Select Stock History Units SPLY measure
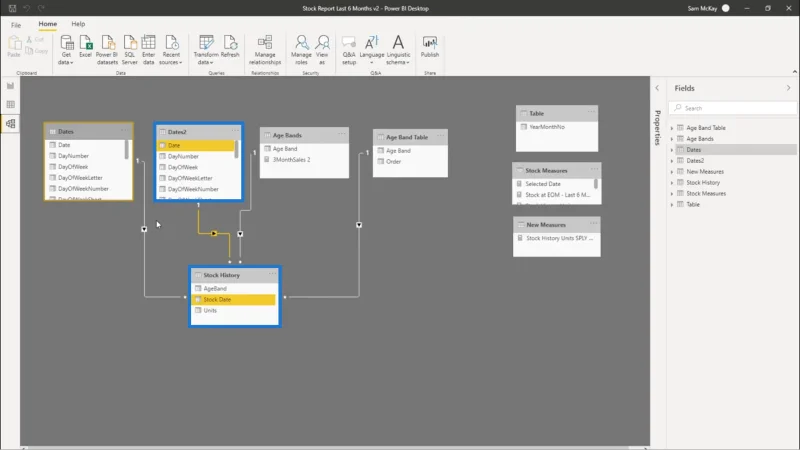This screenshot has height=450, width=800. click(557, 238)
